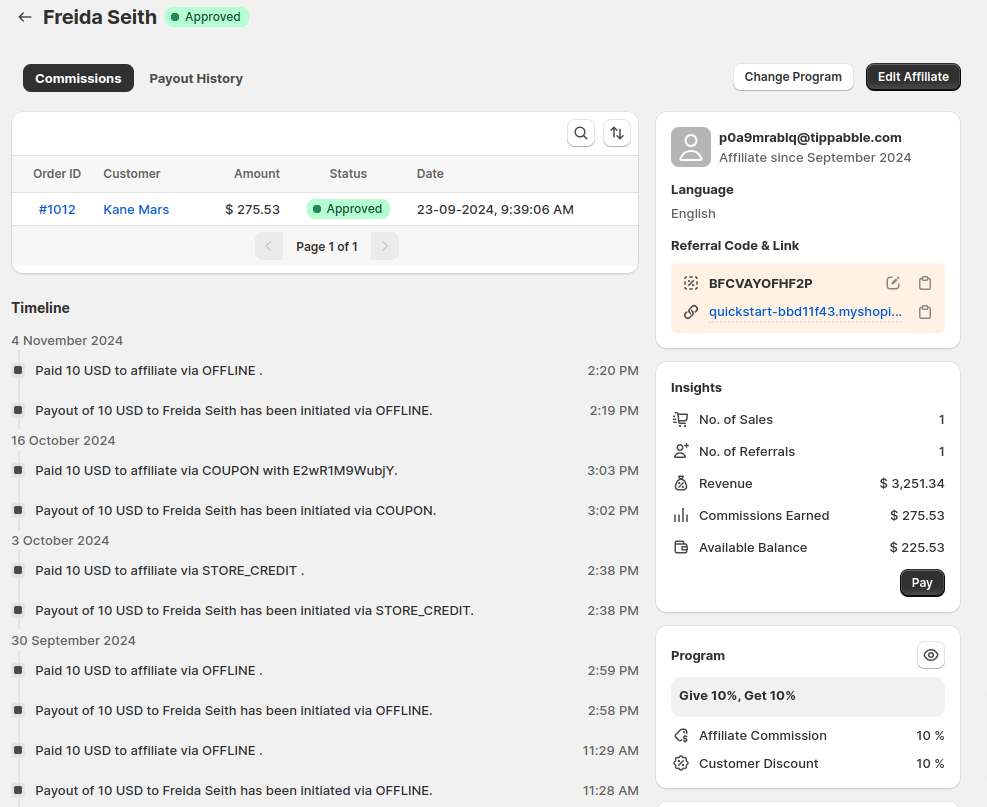Go to previous page of commissions
This screenshot has width=987, height=807.
(x=269, y=246)
